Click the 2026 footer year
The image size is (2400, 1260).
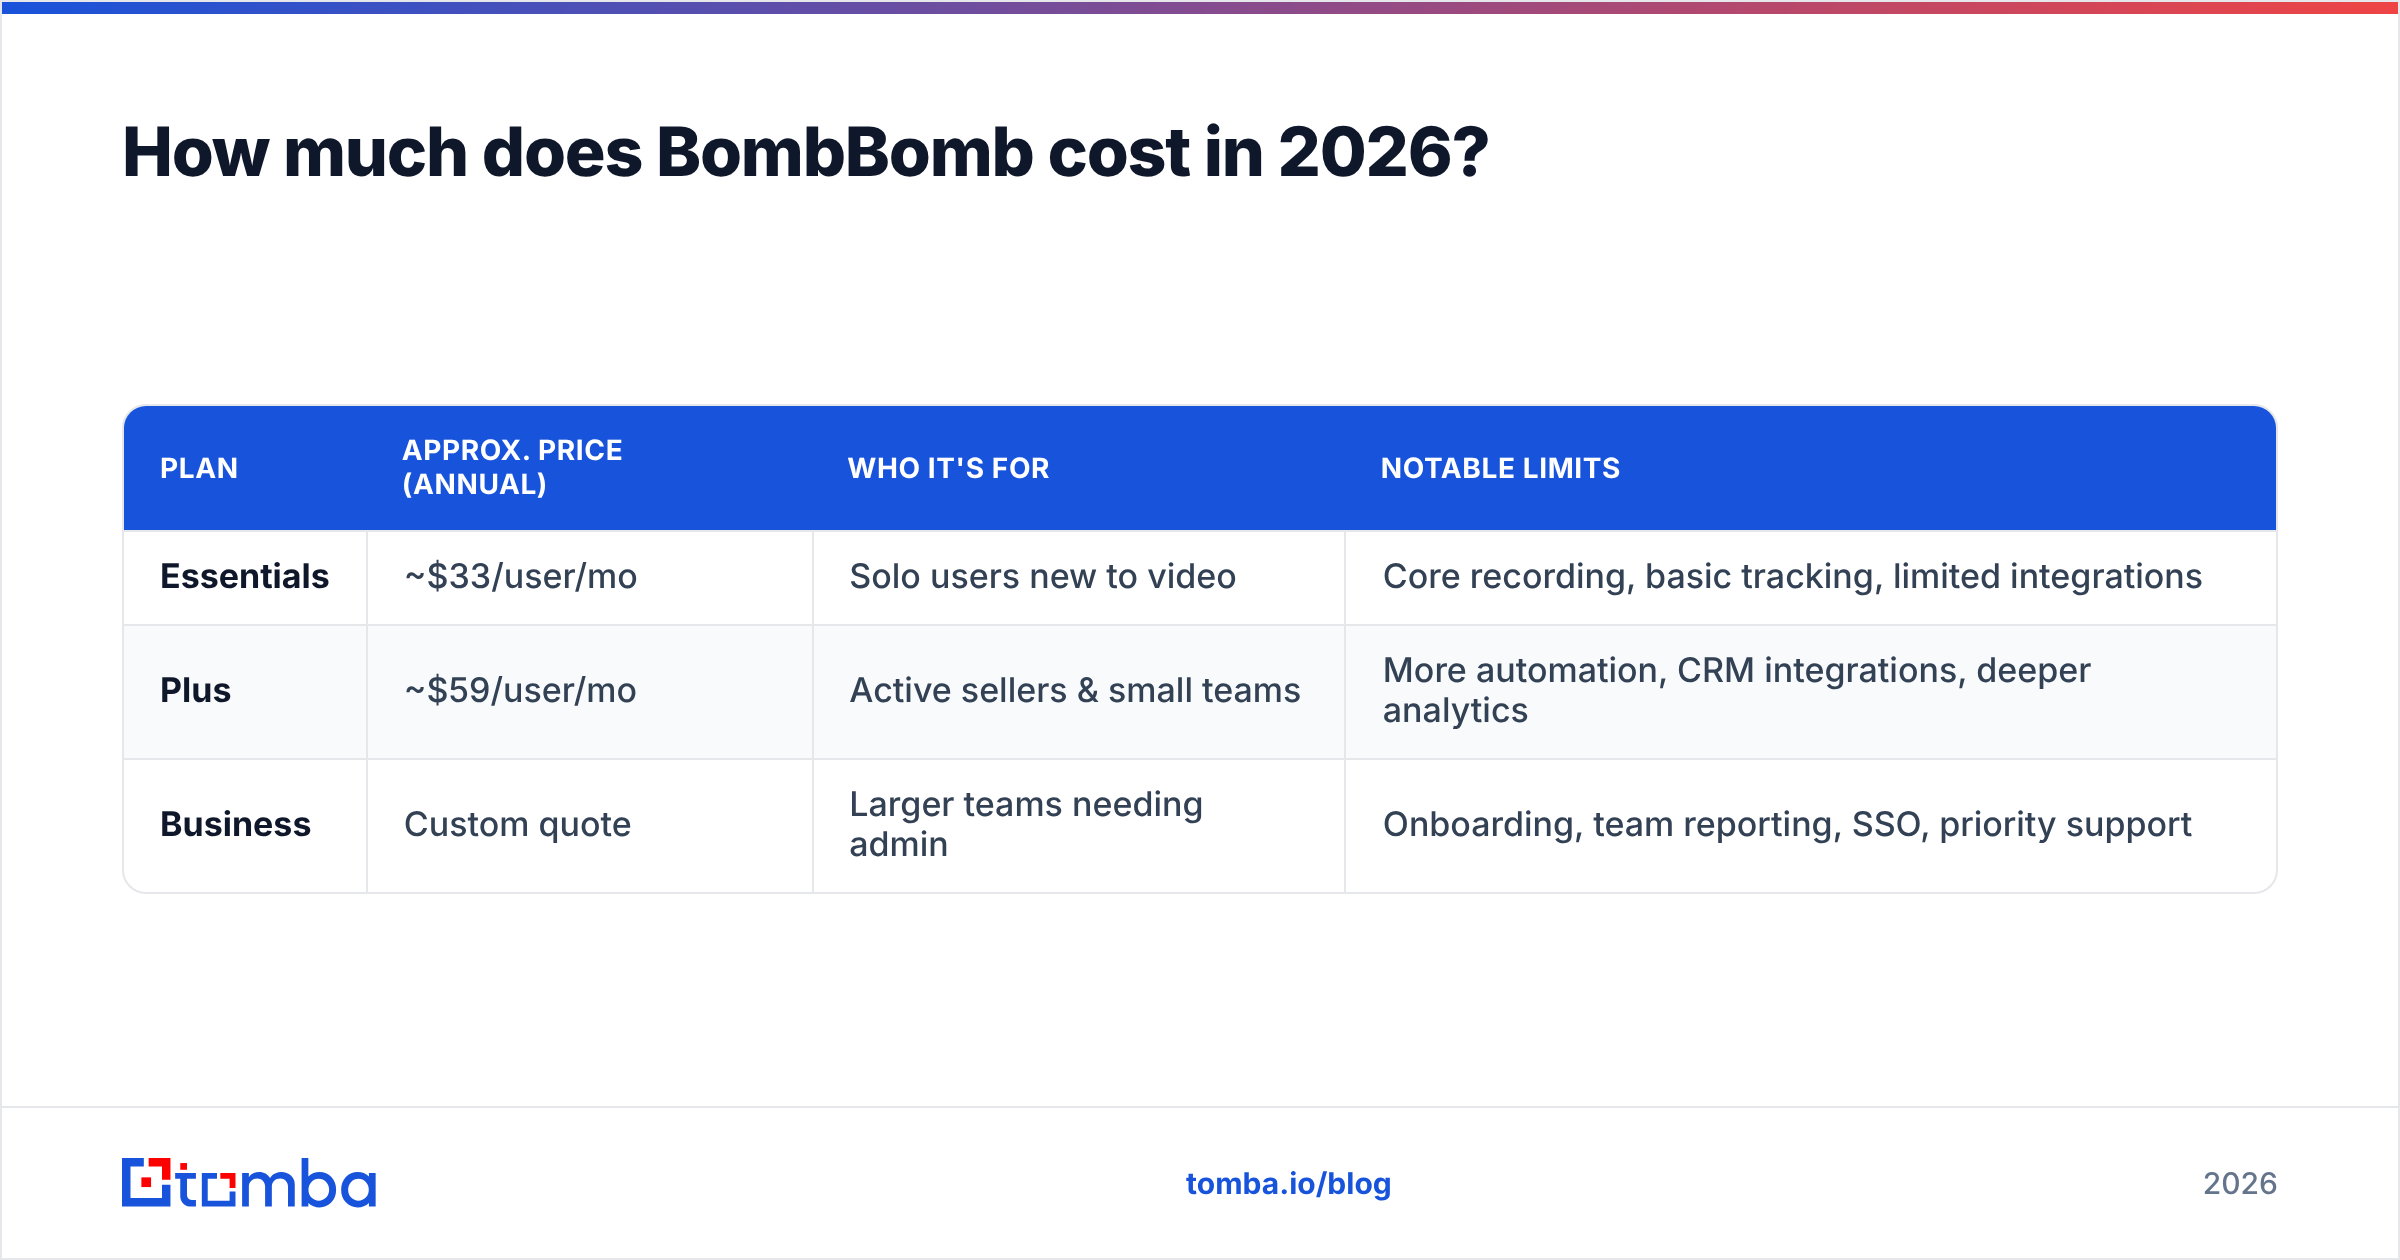[2240, 1184]
